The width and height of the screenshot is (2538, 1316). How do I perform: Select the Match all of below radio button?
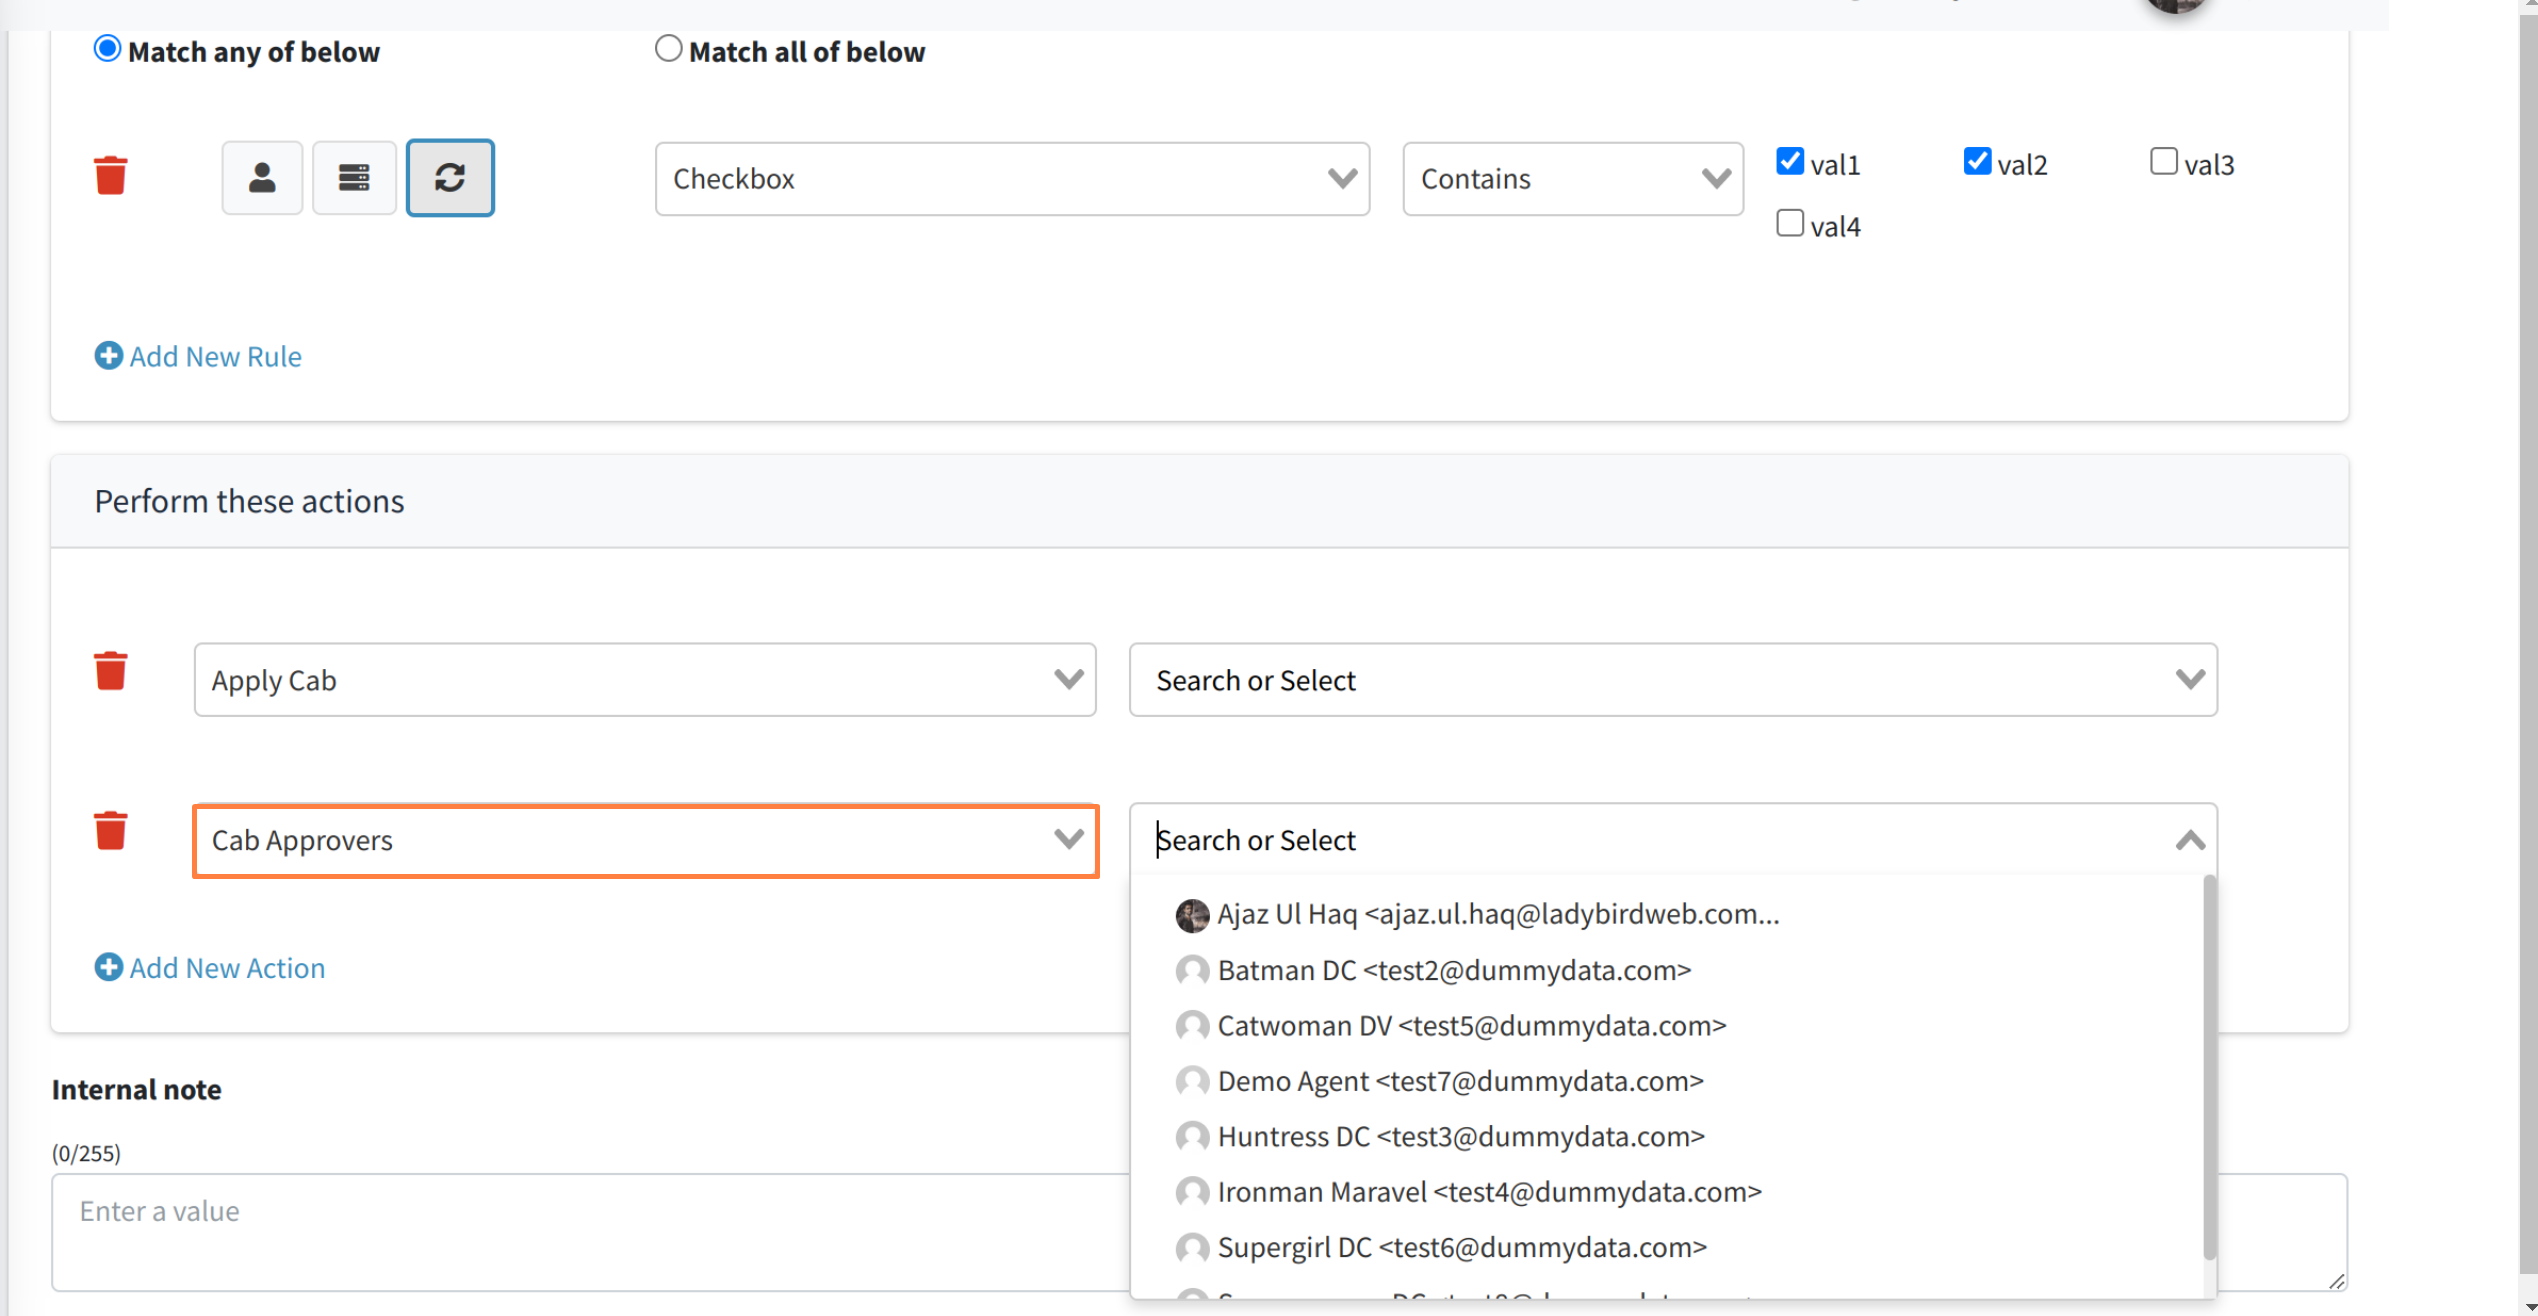668,46
